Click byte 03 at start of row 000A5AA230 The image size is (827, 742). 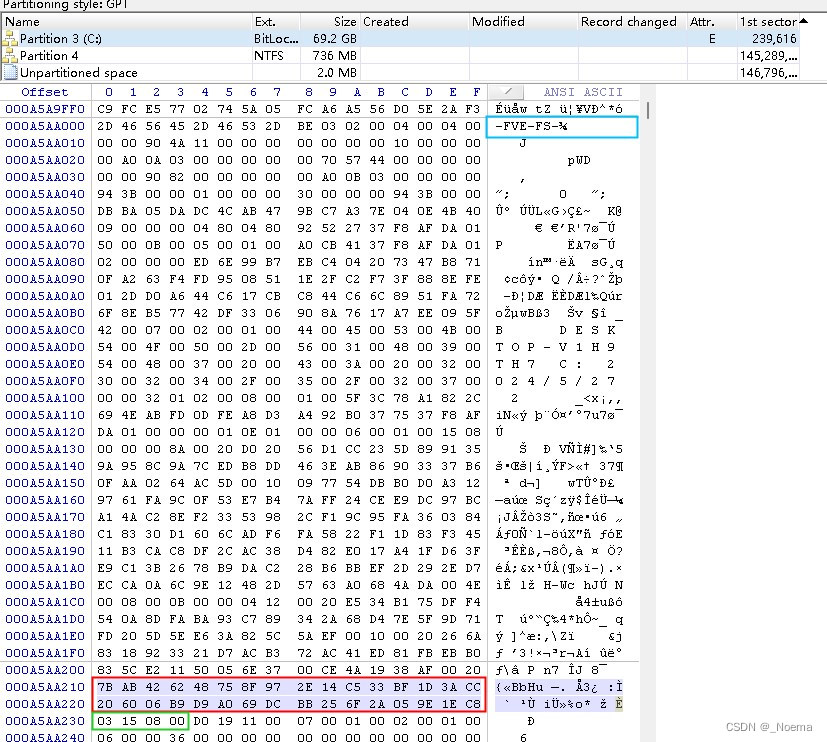tap(105, 721)
